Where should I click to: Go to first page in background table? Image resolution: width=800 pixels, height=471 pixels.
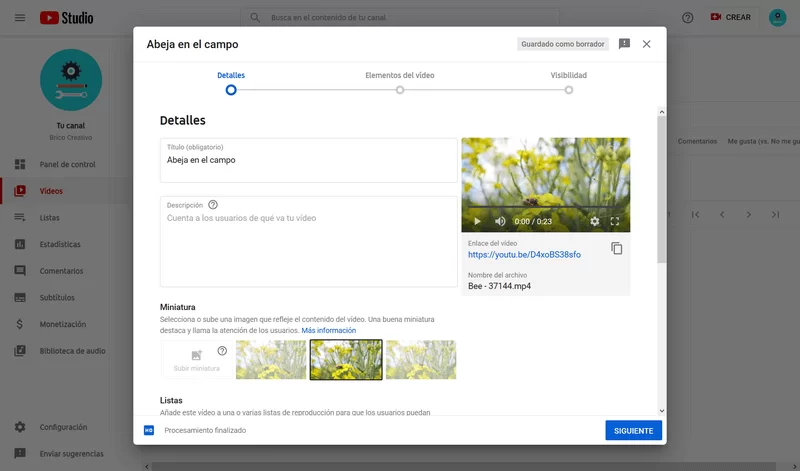[695, 215]
